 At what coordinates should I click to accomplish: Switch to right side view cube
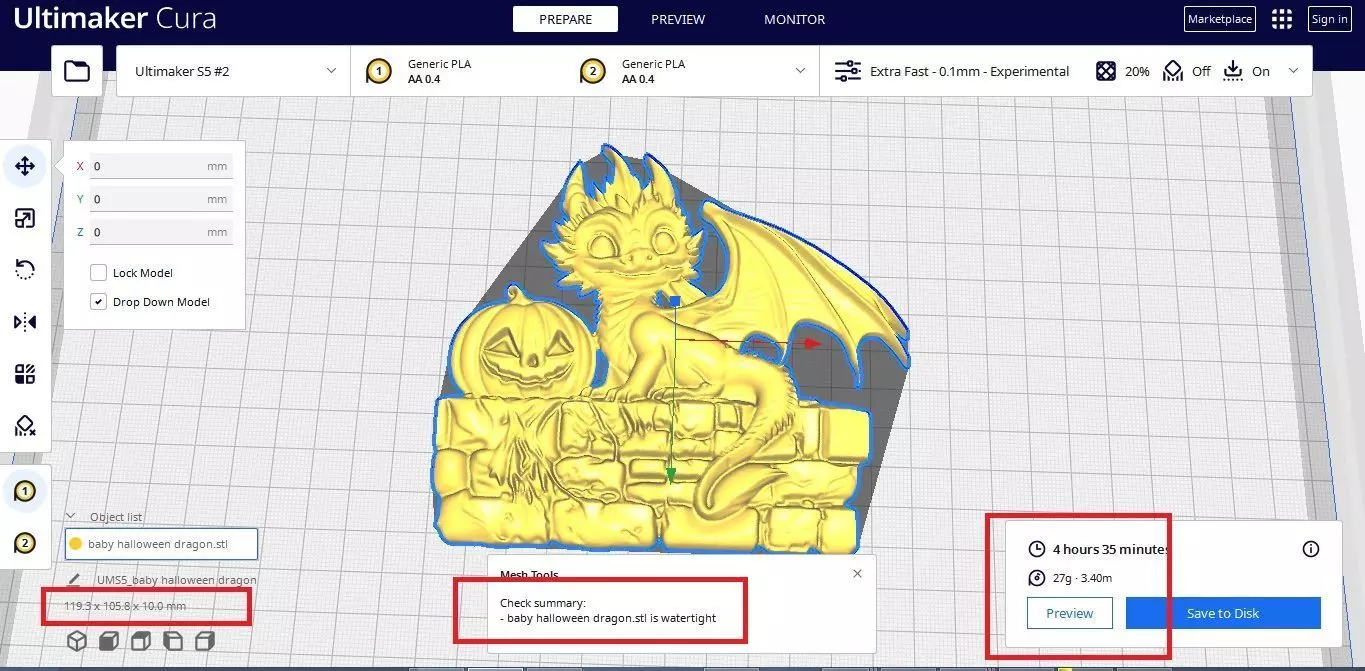tap(205, 641)
